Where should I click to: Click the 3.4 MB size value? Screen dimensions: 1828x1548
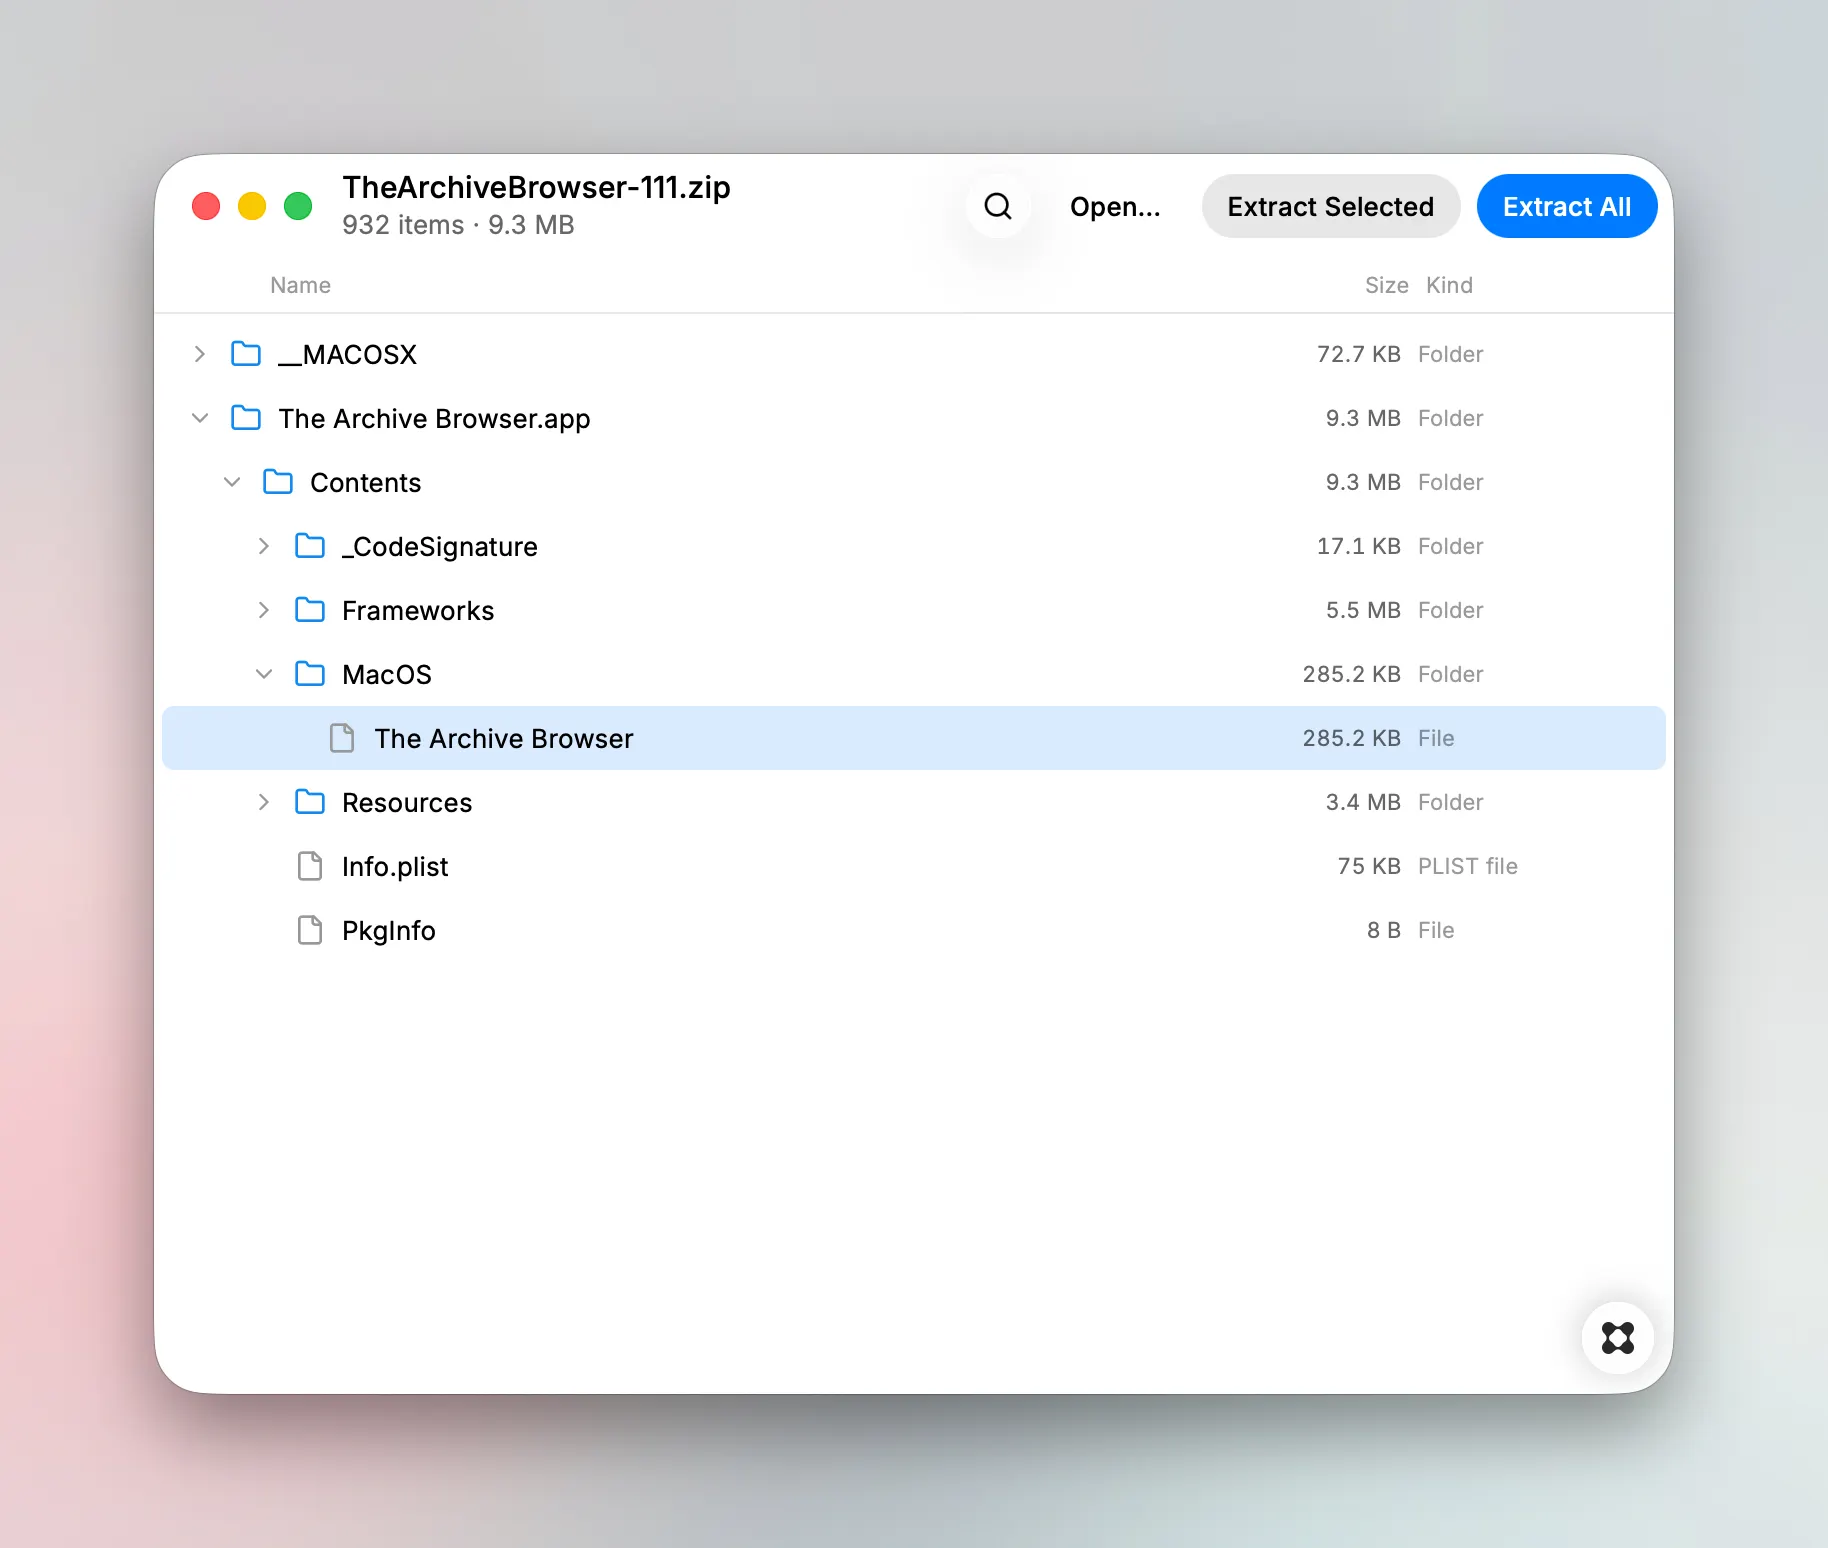[x=1363, y=802]
